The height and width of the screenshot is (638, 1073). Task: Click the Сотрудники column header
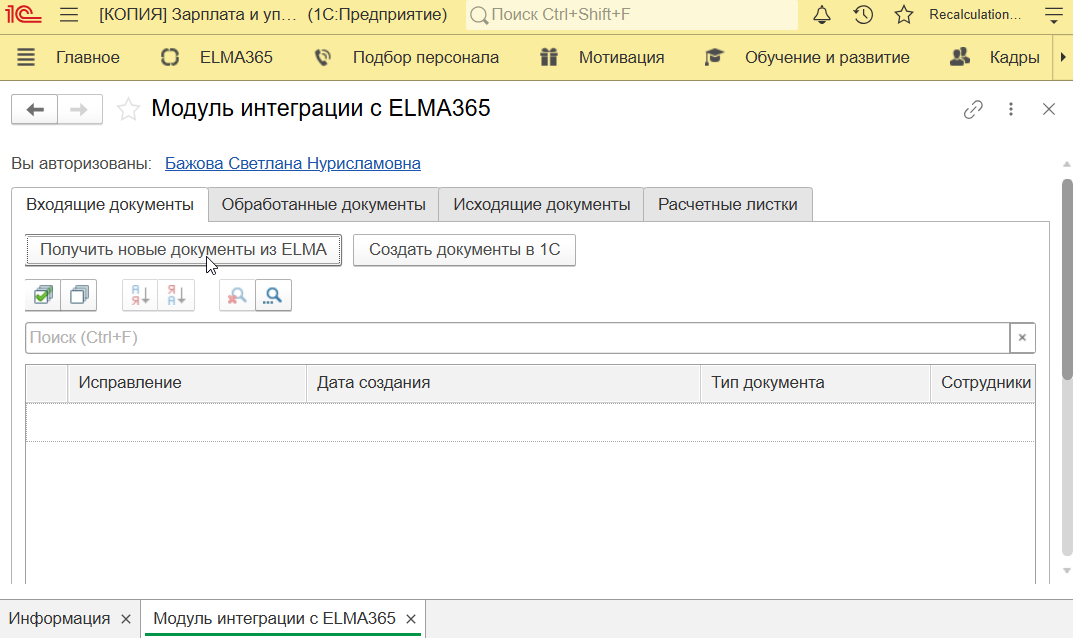coord(983,383)
